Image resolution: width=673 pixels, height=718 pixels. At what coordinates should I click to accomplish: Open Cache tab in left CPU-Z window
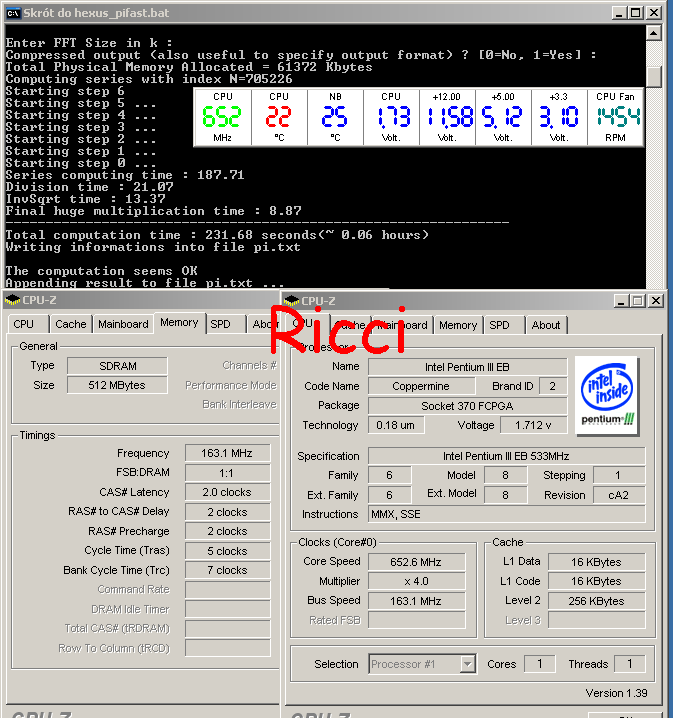[x=71, y=324]
